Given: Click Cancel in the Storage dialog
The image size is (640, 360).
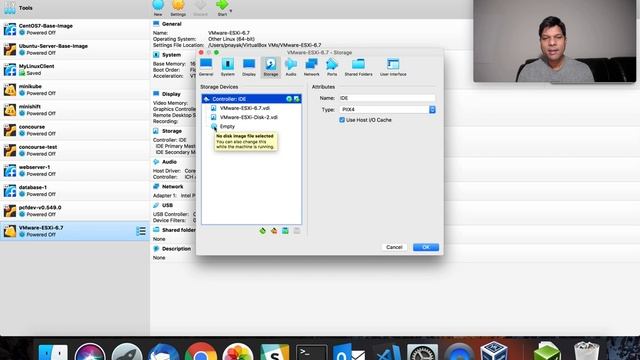Looking at the screenshot, I should [x=394, y=247].
